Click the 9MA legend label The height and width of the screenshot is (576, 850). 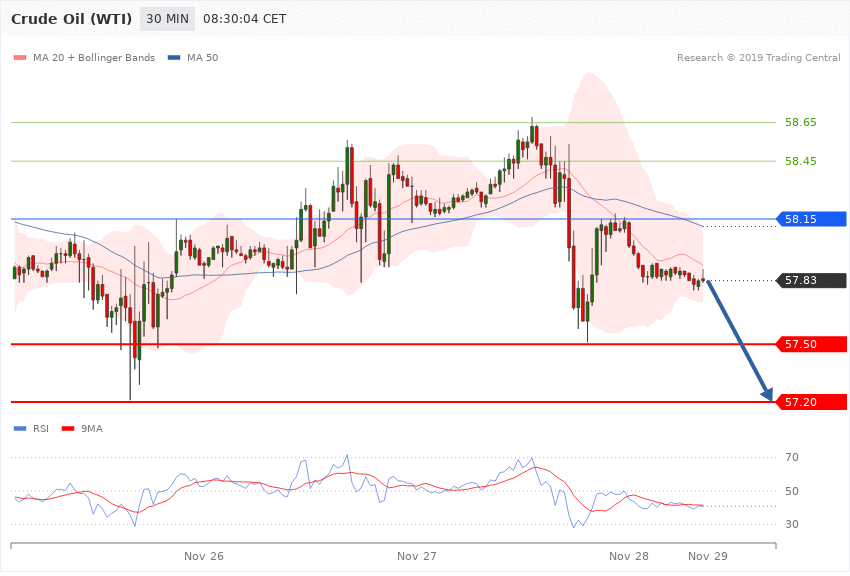tap(92, 429)
